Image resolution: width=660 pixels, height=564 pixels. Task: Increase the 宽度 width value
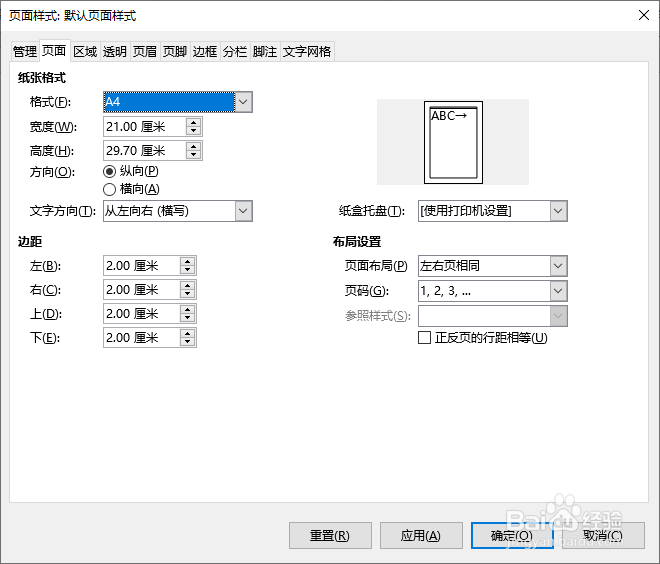(x=194, y=122)
